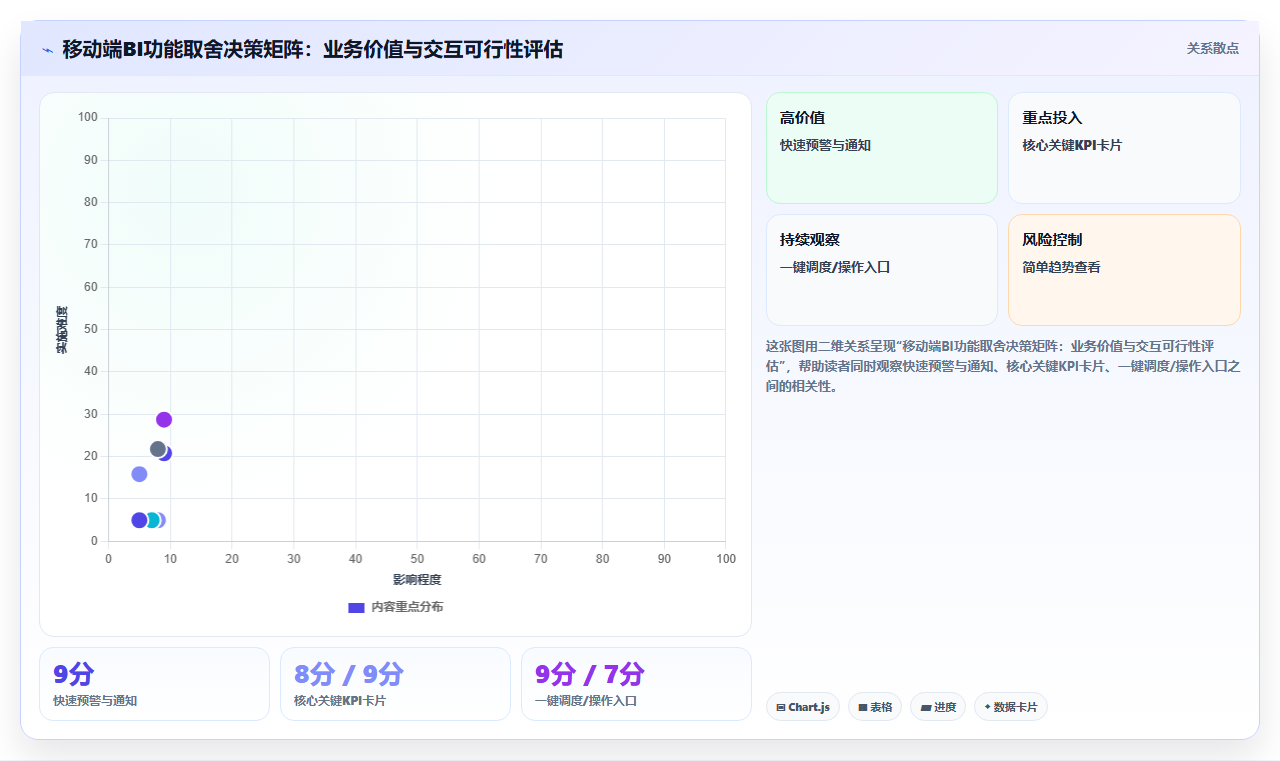
Task: Click the 数据卡片 tag chip
Action: [1011, 707]
